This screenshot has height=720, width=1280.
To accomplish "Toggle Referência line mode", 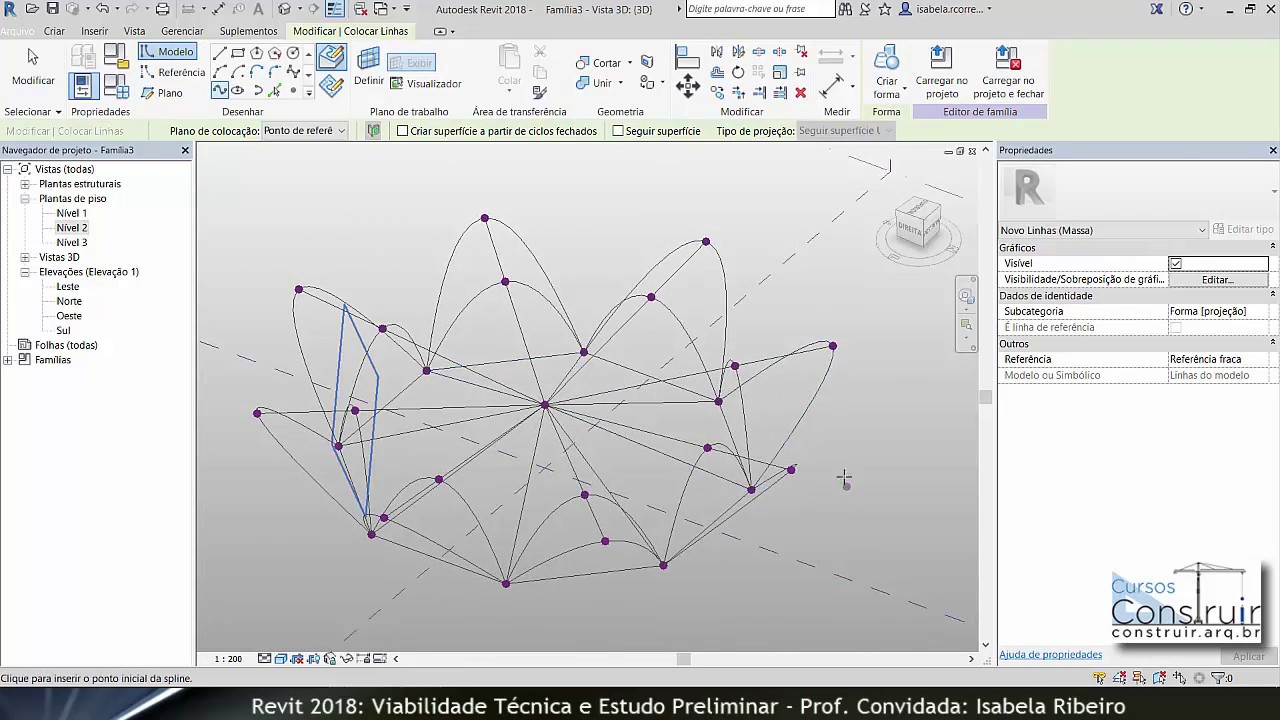I will (x=172, y=72).
